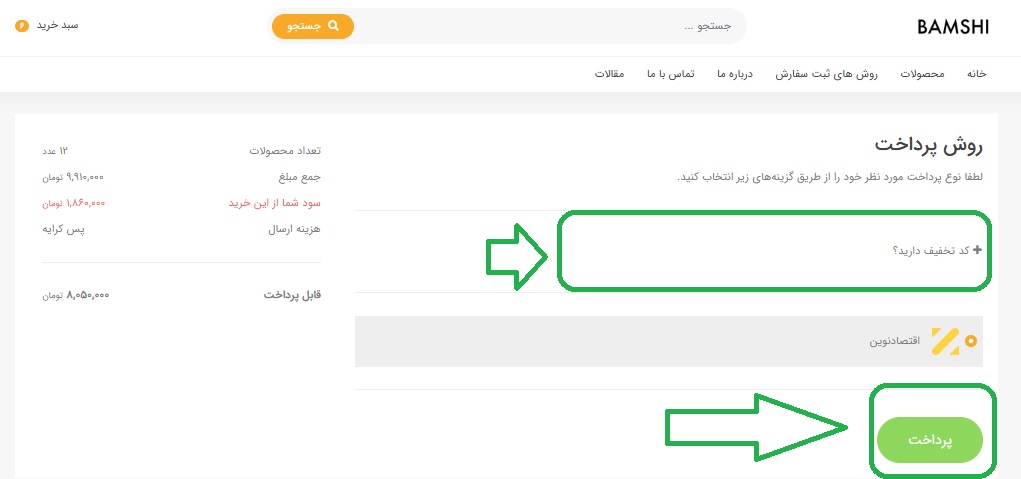Open the درباره ما page
Image resolution: width=1021 pixels, height=479 pixels.
pyautogui.click(x=734, y=75)
